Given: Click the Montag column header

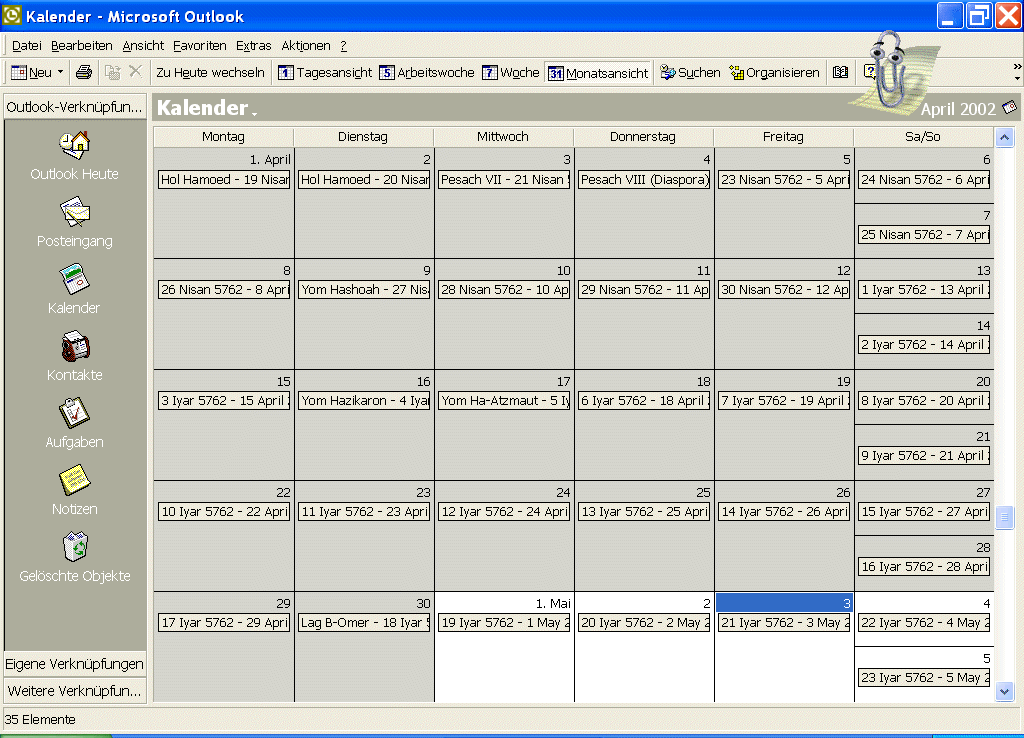Looking at the screenshot, I should pyautogui.click(x=223, y=136).
